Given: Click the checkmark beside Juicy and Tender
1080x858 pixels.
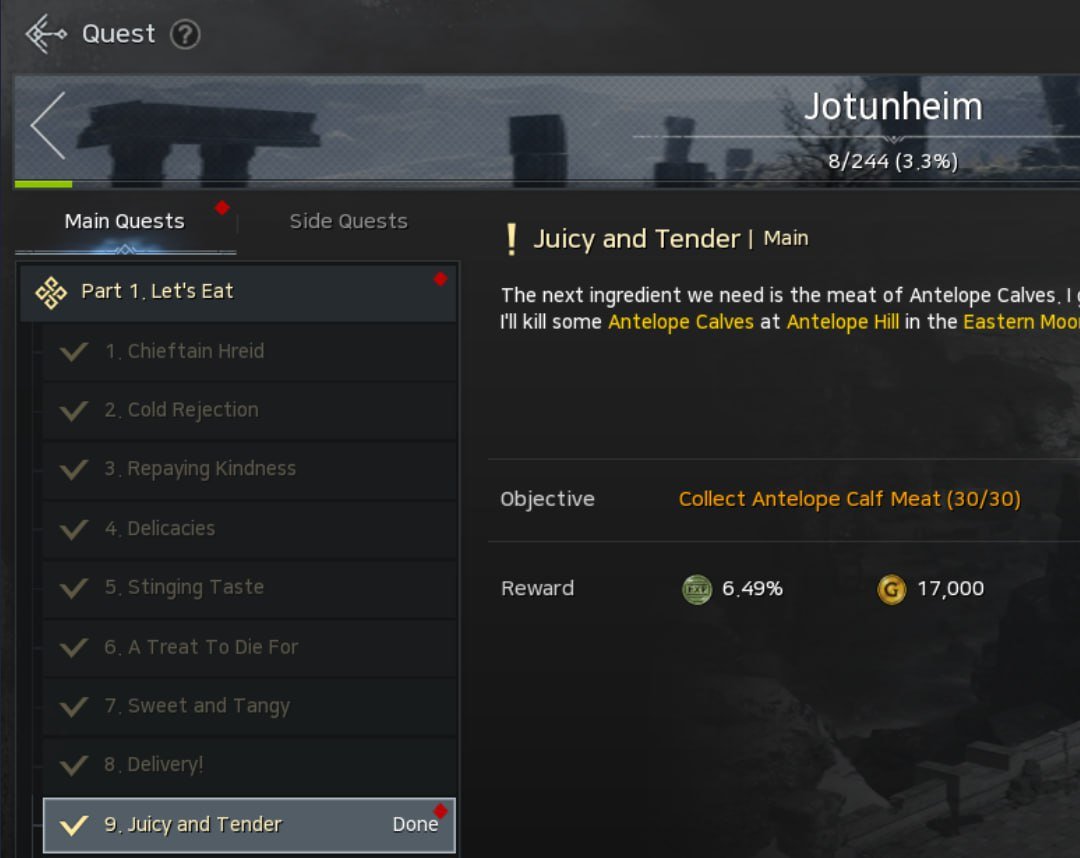Looking at the screenshot, I should pos(74,825).
